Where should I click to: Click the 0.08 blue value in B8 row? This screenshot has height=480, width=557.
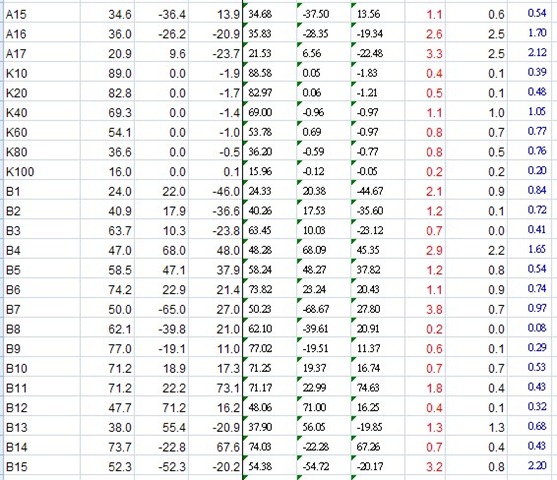[537, 328]
